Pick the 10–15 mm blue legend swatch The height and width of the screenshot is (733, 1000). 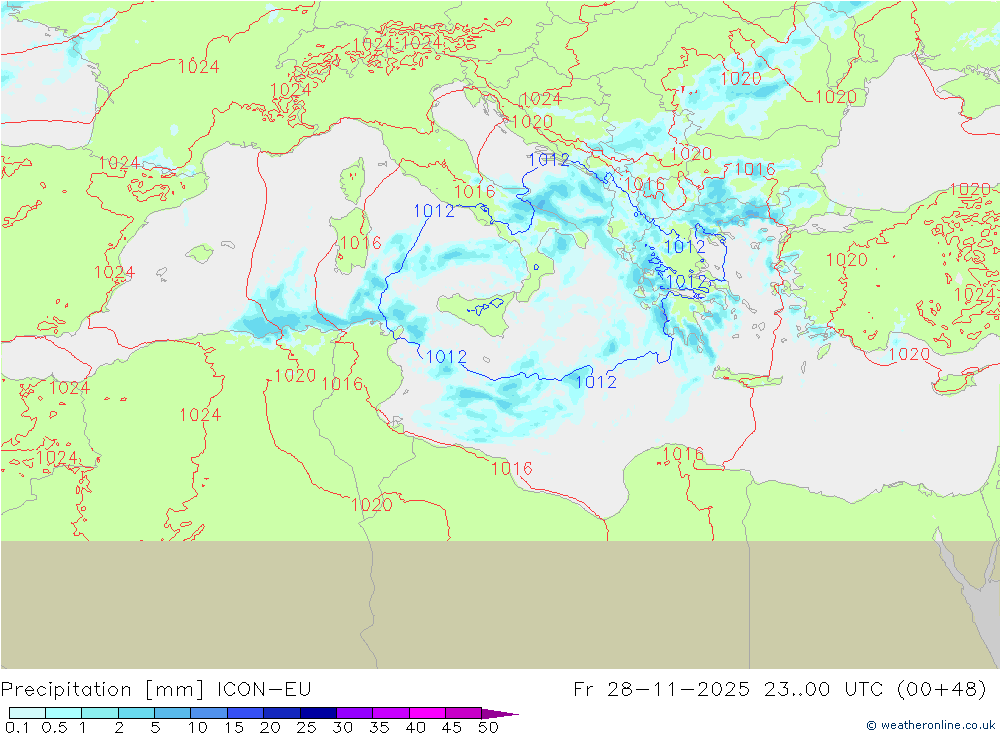(209, 713)
